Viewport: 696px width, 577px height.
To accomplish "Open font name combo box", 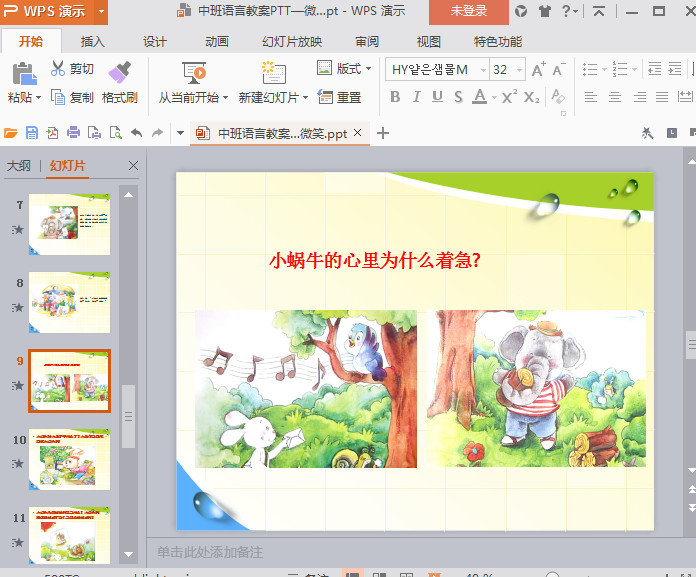I will tap(437, 69).
